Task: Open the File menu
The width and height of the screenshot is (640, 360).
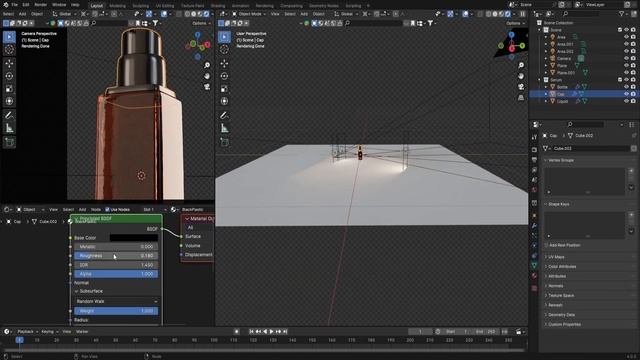Action: pyautogui.click(x=15, y=5)
